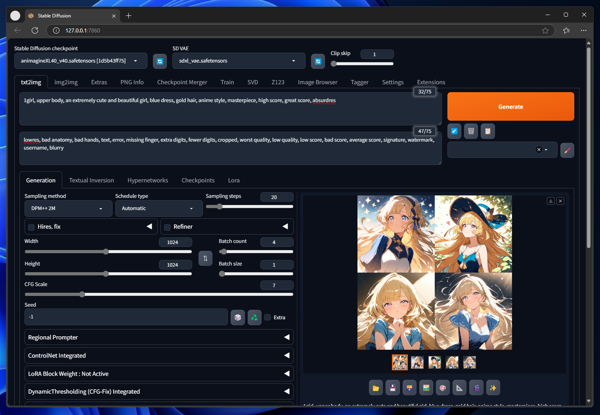Open the Tagger tab
Viewport: 600px width, 415px height.
pos(360,82)
